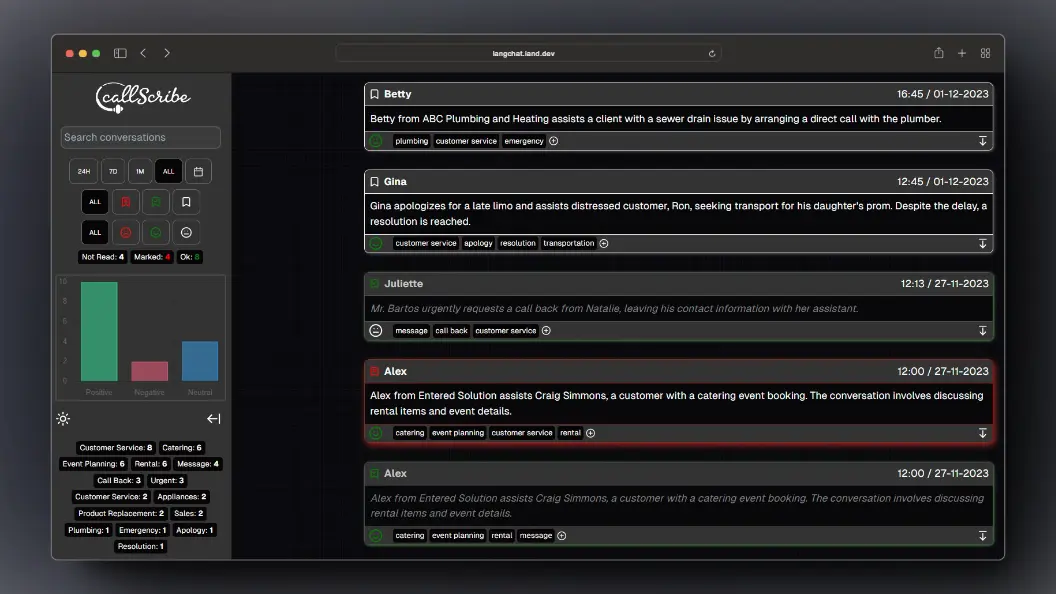Select the 1M time range tab
This screenshot has width=1056, height=594.
[140, 171]
